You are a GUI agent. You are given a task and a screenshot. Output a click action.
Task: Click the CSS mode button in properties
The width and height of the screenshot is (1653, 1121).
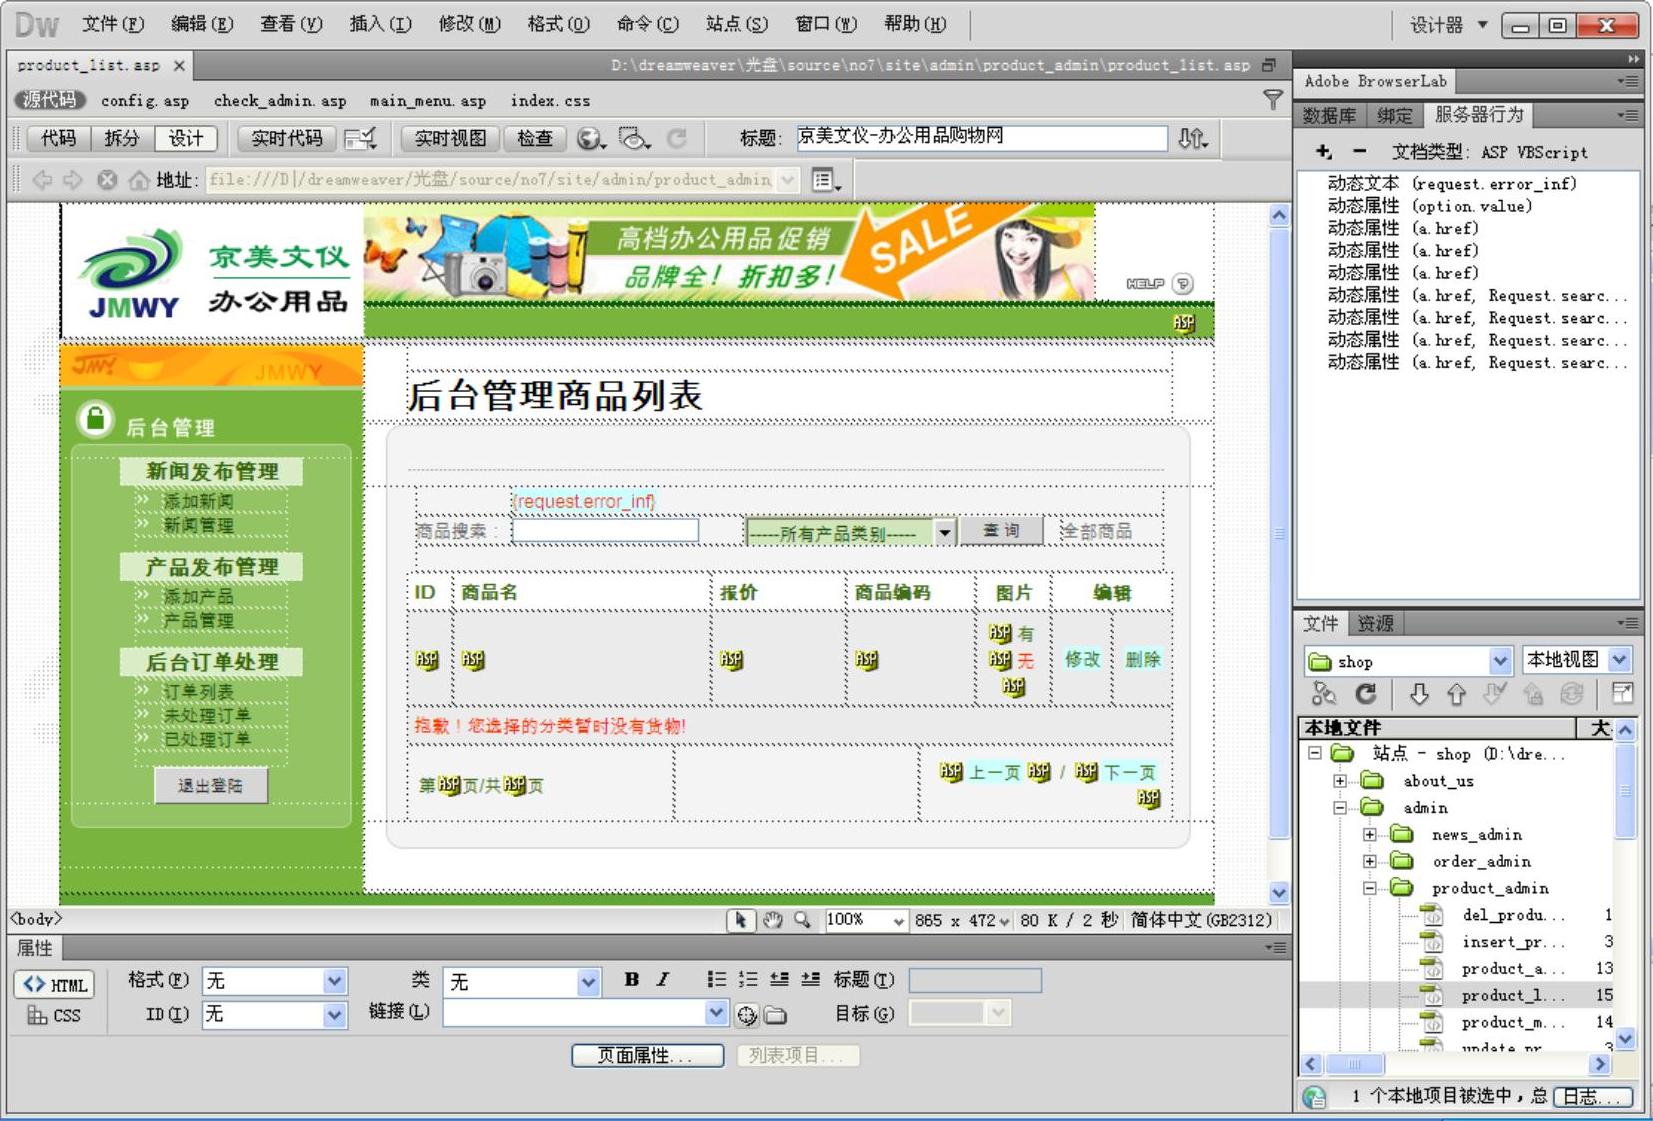click(x=55, y=1015)
